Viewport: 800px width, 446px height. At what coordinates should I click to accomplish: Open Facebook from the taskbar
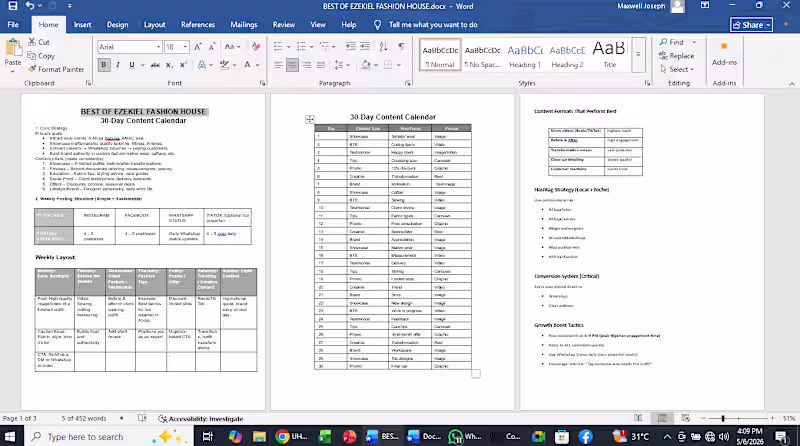point(586,436)
